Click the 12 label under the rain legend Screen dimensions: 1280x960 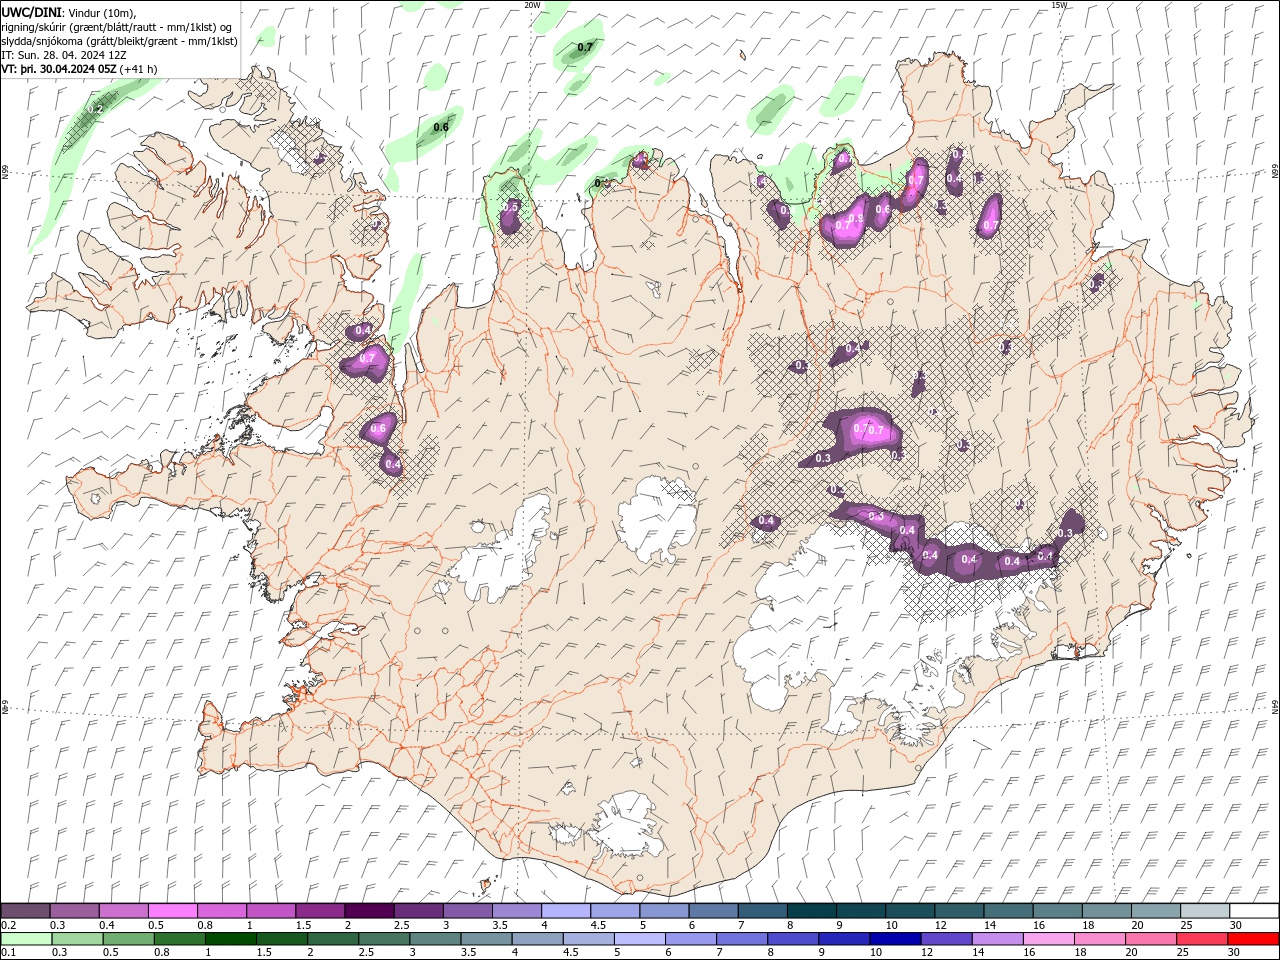927,953
